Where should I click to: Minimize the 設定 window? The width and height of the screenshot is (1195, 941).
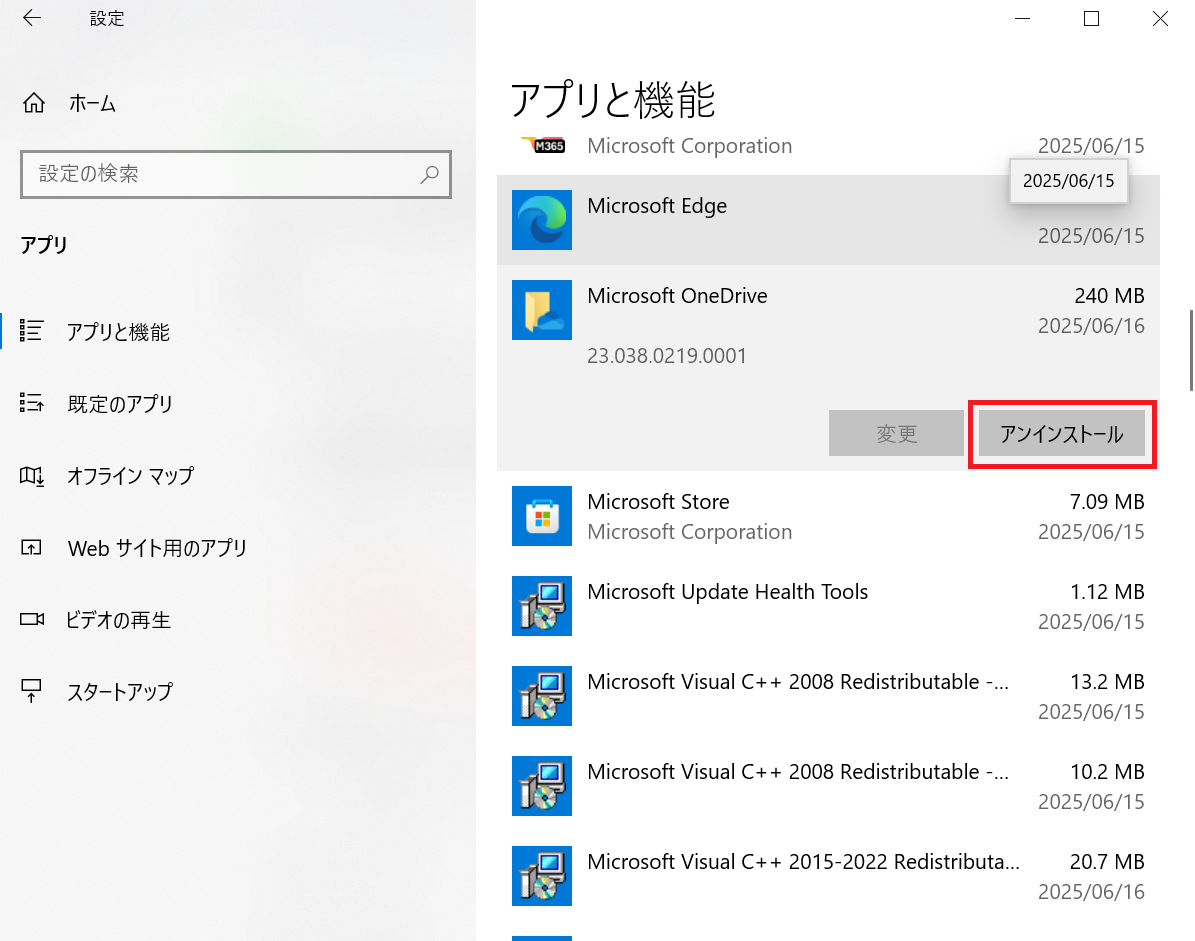click(1023, 18)
